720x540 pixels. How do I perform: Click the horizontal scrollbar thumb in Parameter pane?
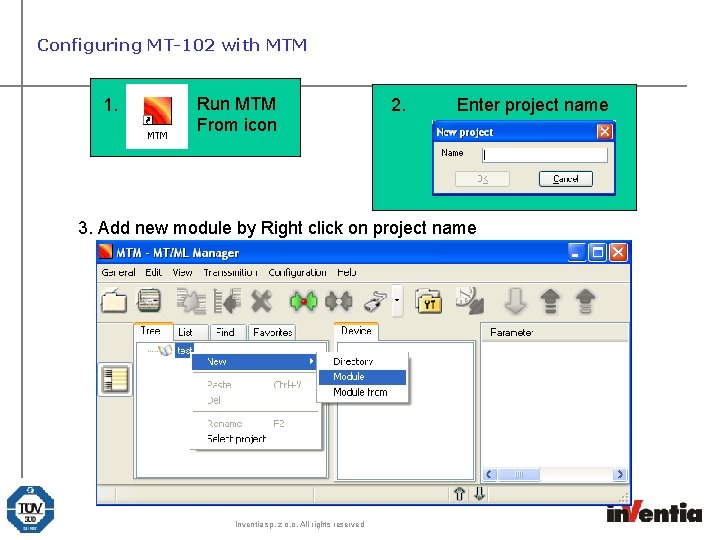[519, 474]
